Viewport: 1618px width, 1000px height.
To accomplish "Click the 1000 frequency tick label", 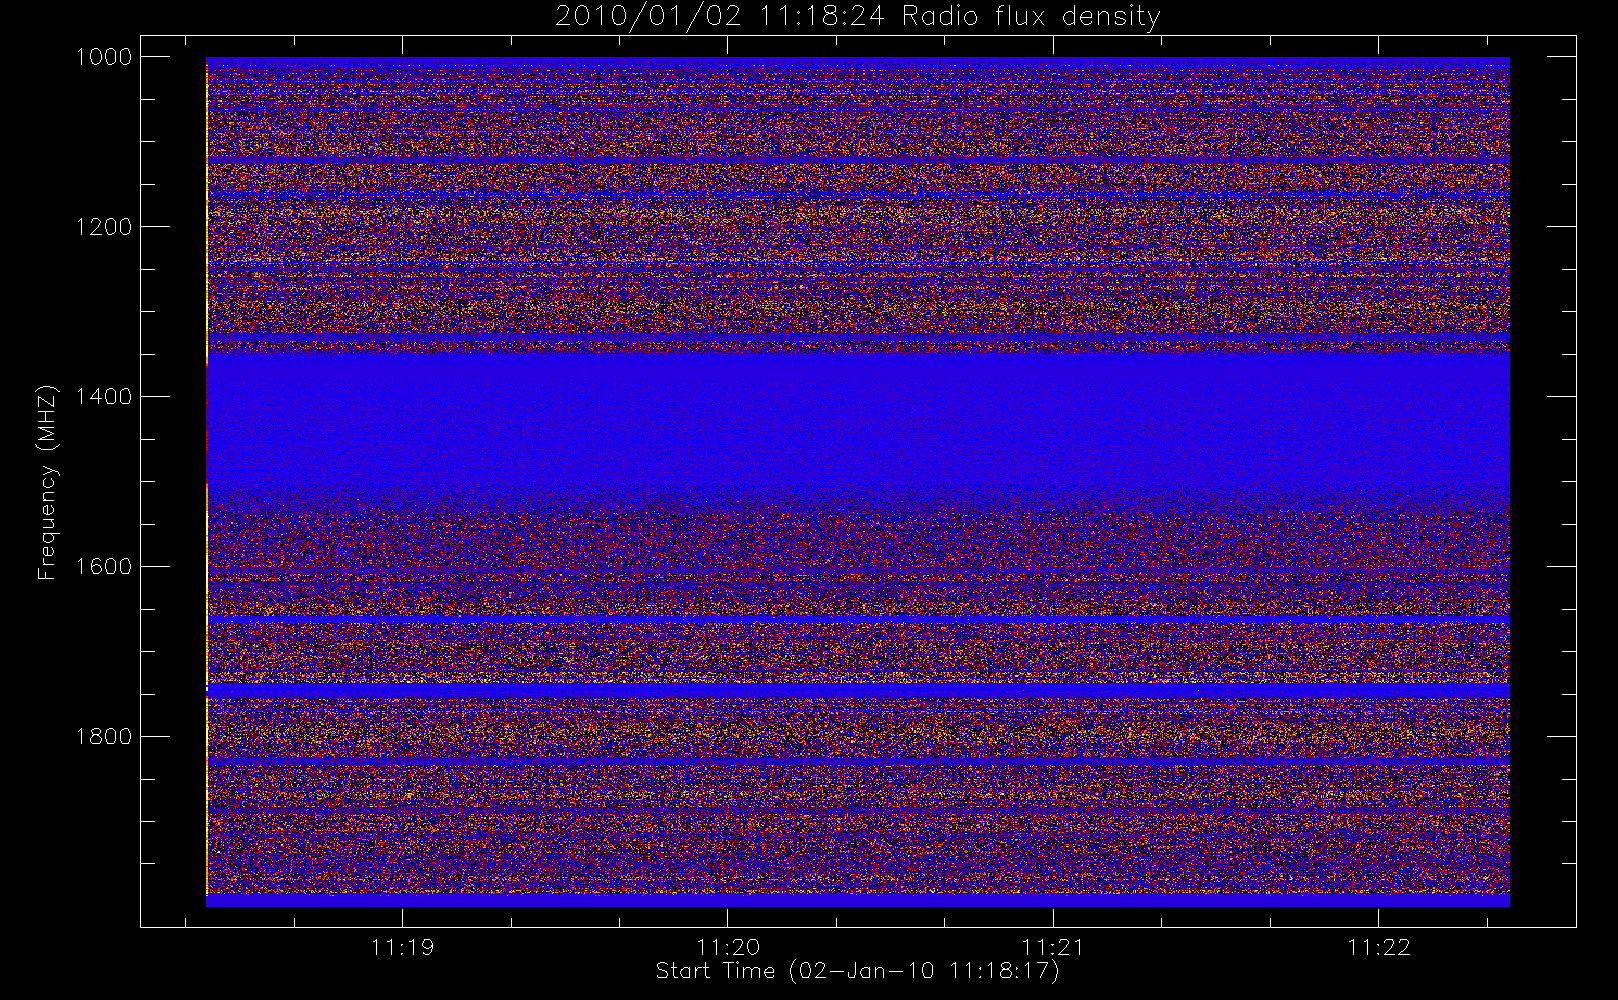I will pyautogui.click(x=104, y=57).
